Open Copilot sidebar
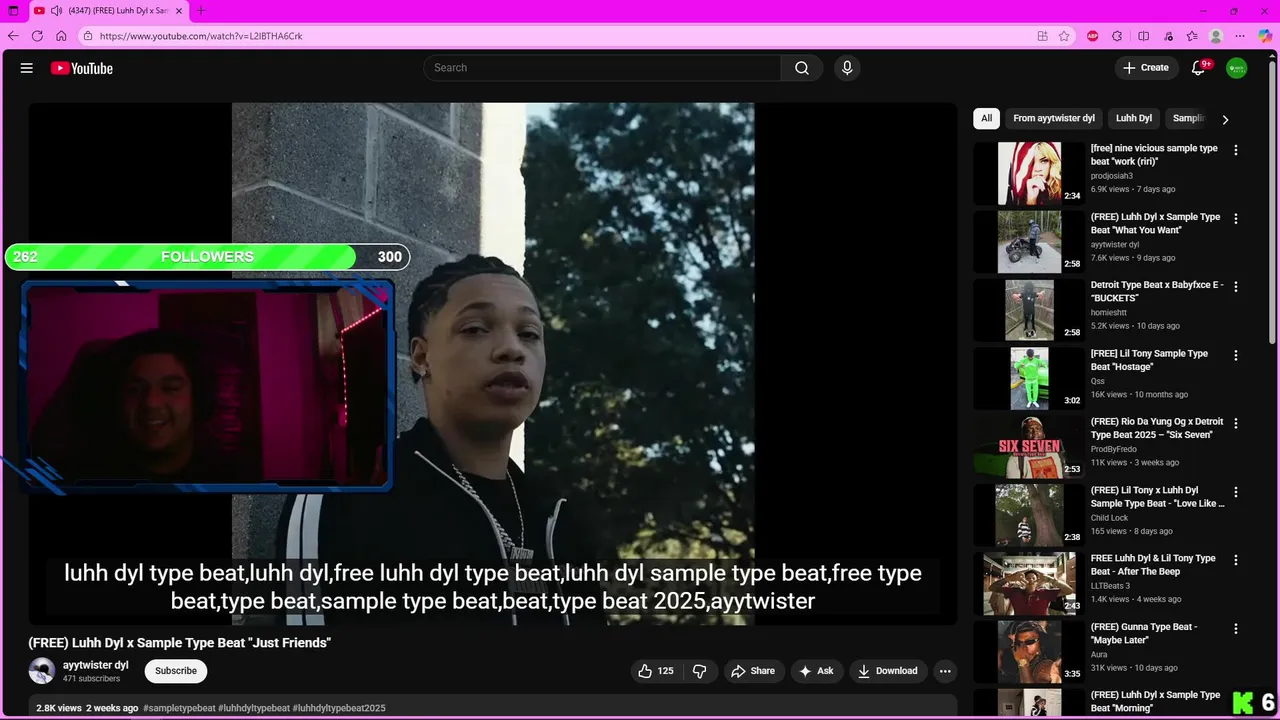Viewport: 1280px width, 720px height. (1265, 36)
